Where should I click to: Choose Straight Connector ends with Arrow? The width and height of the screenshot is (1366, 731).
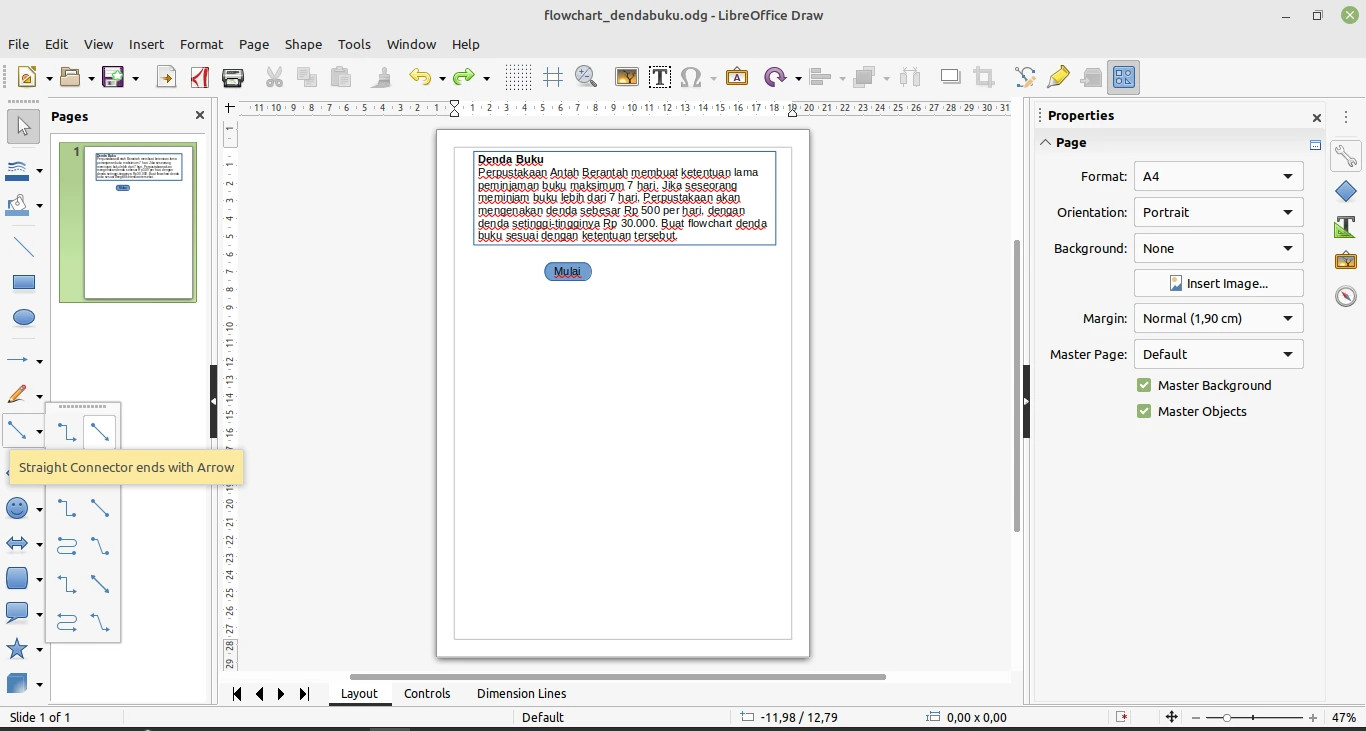click(100, 432)
